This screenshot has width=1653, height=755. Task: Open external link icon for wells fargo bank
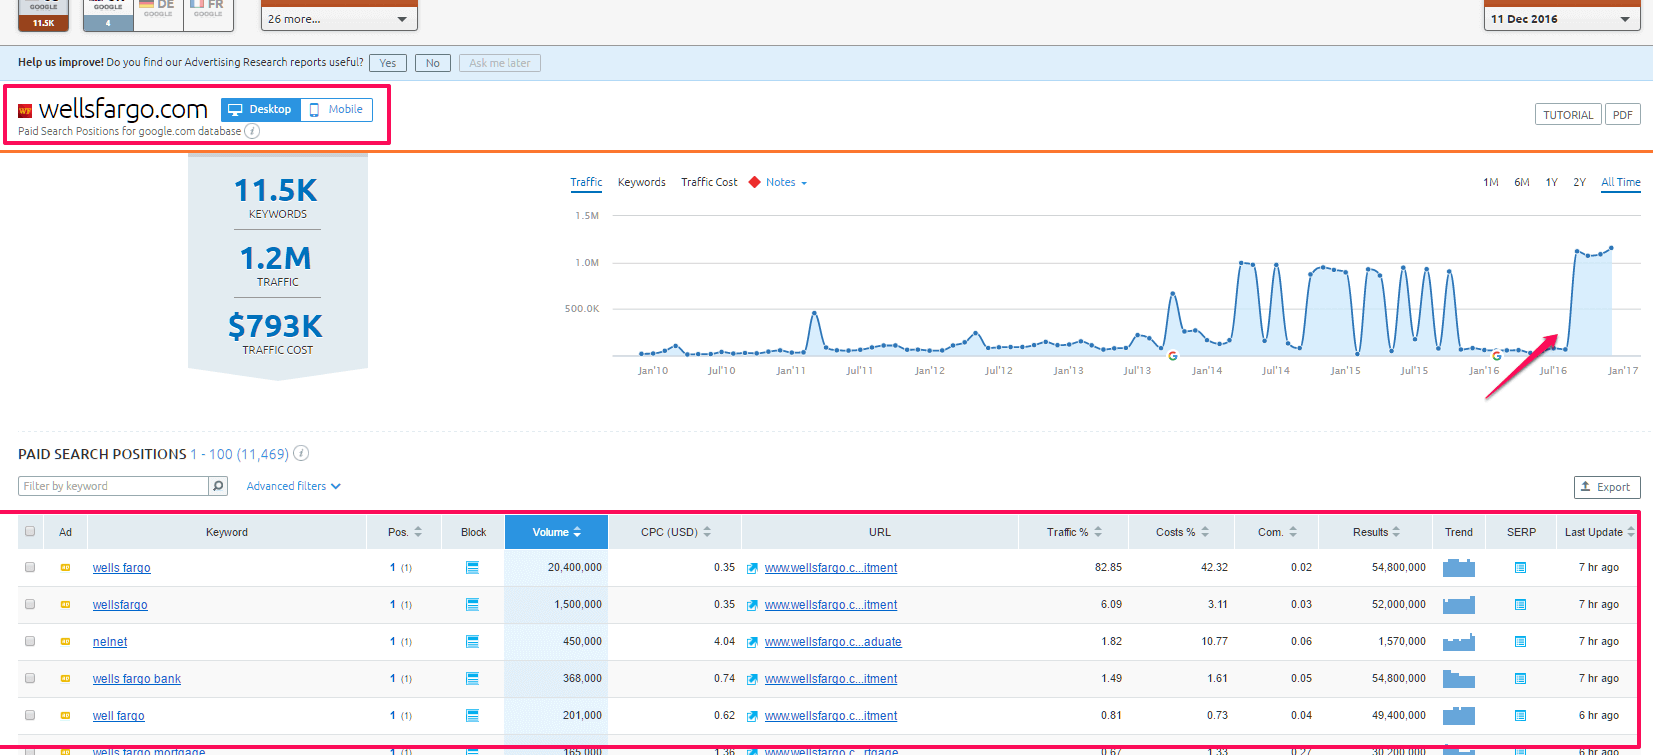[x=752, y=679]
